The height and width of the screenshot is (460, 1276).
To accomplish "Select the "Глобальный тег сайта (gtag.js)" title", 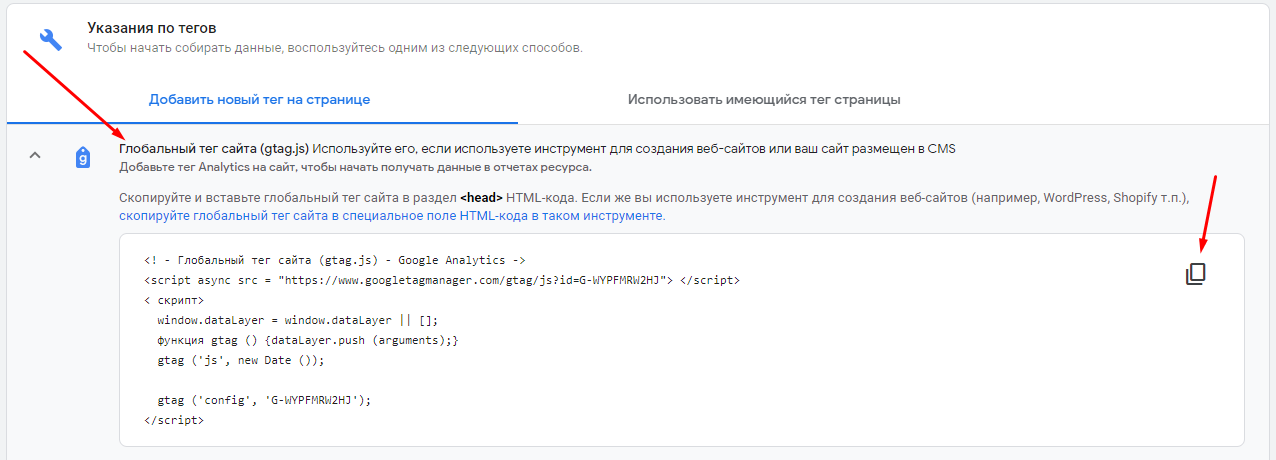I will (215, 149).
